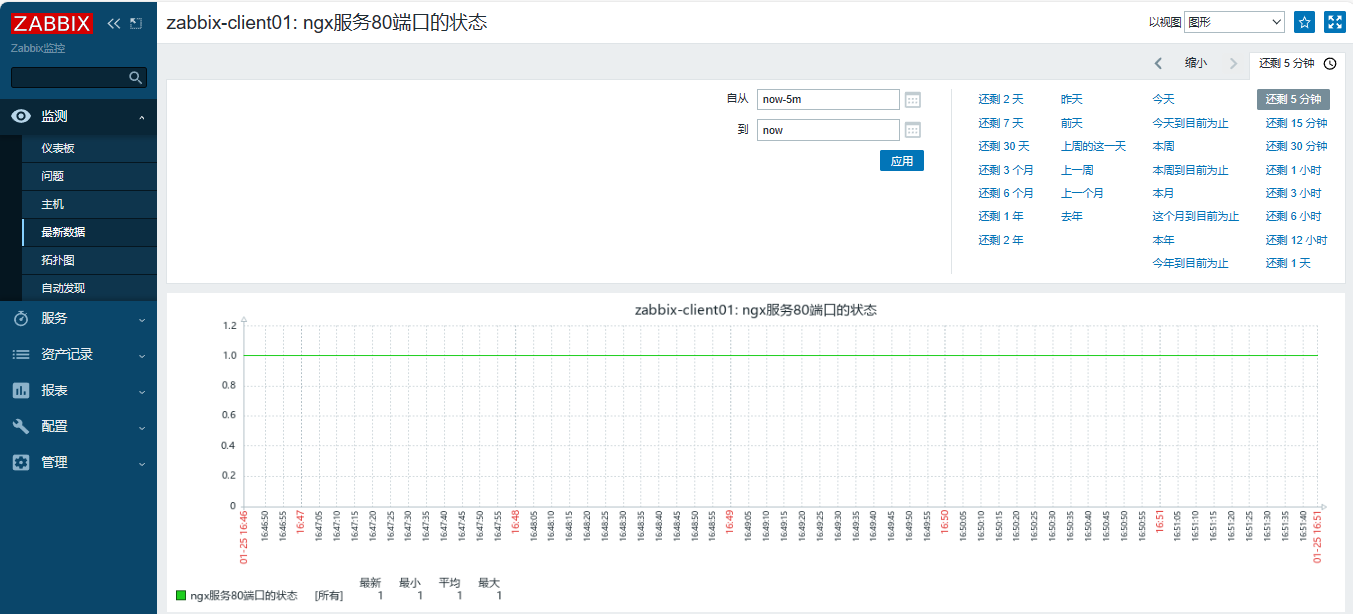Open 最新数据 in sidebar menu
This screenshot has height=614, width=1353.
point(63,232)
